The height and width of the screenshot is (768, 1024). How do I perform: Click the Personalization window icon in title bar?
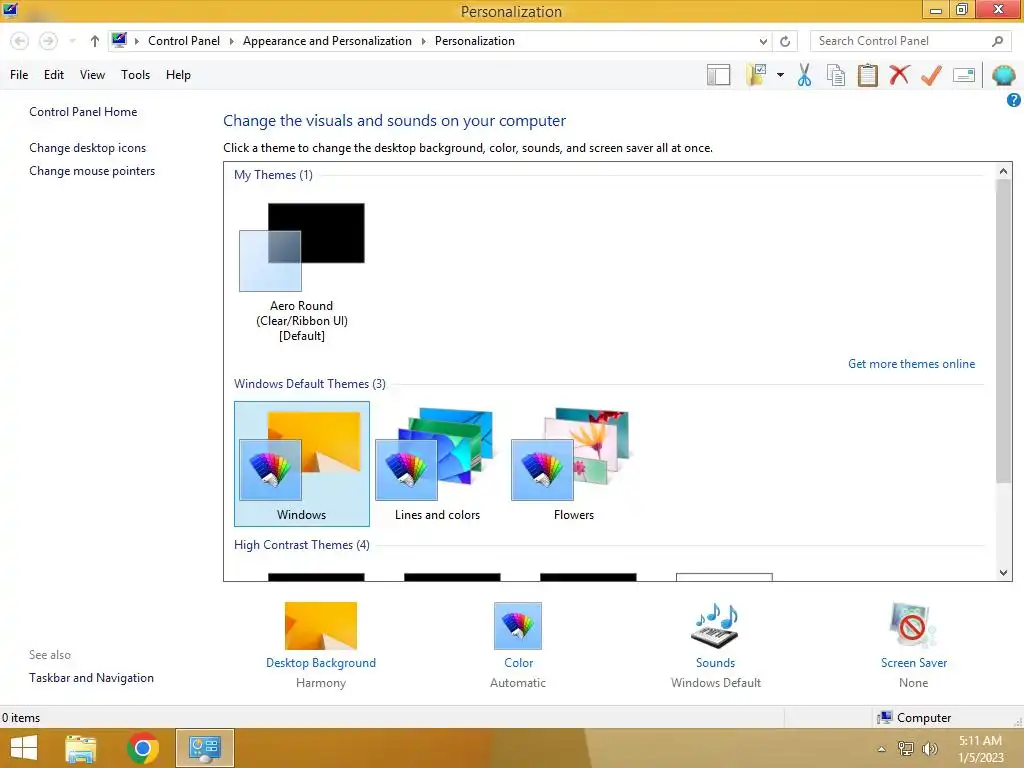10,10
